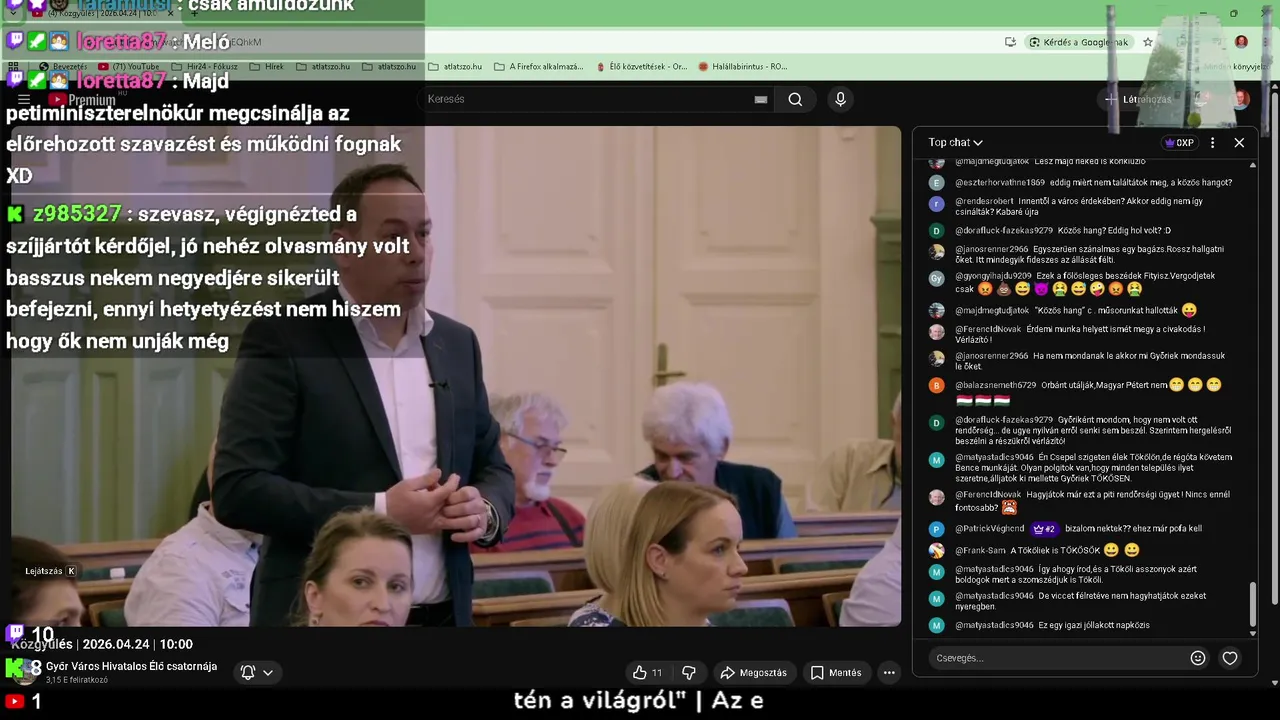
Task: Click loretta87 name on the Meló line
Action: (121, 42)
